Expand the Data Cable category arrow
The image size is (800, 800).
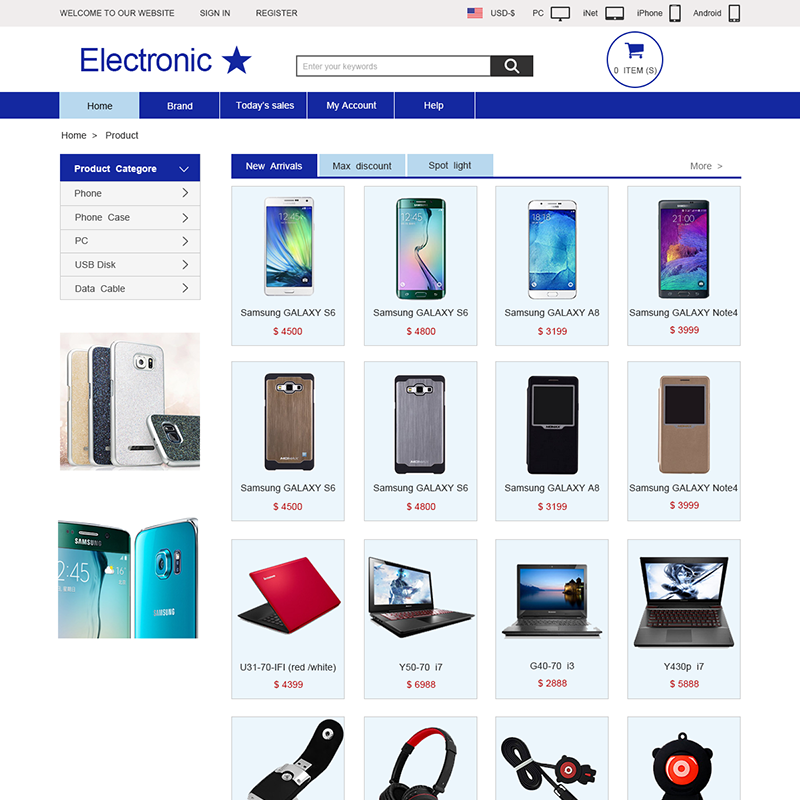click(x=185, y=288)
